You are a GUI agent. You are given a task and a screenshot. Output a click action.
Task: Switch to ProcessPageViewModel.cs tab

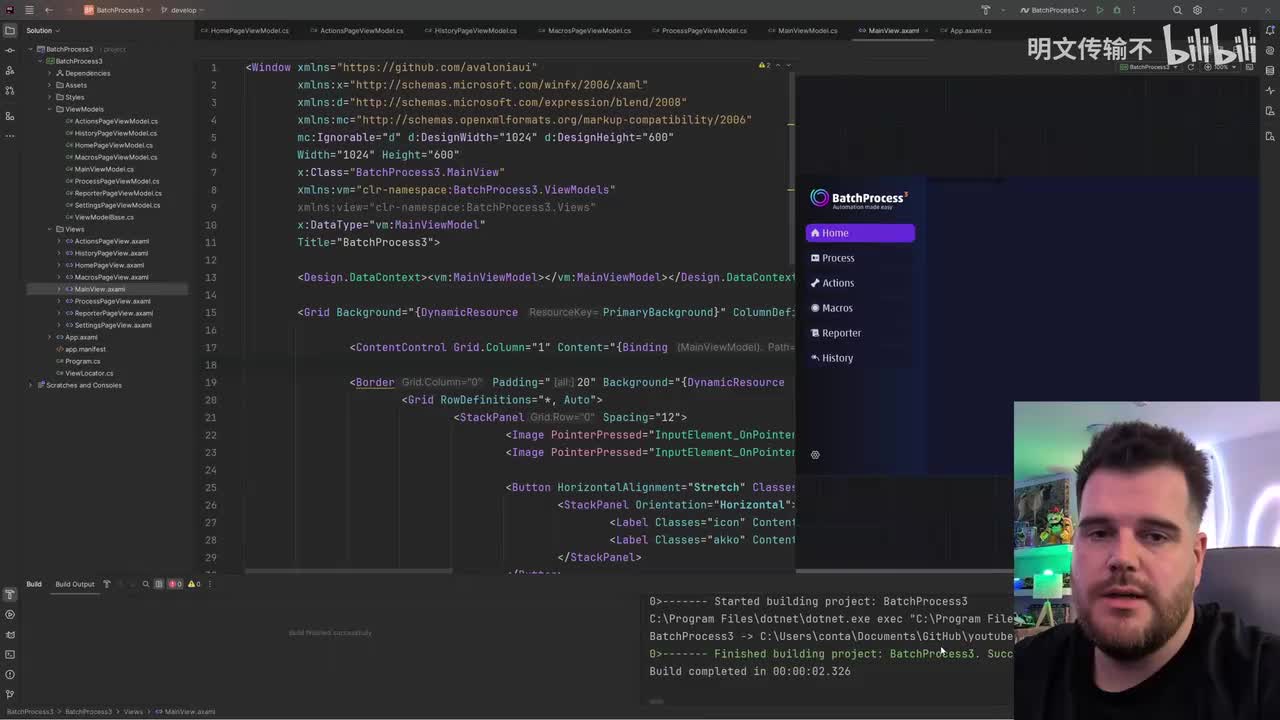point(700,31)
